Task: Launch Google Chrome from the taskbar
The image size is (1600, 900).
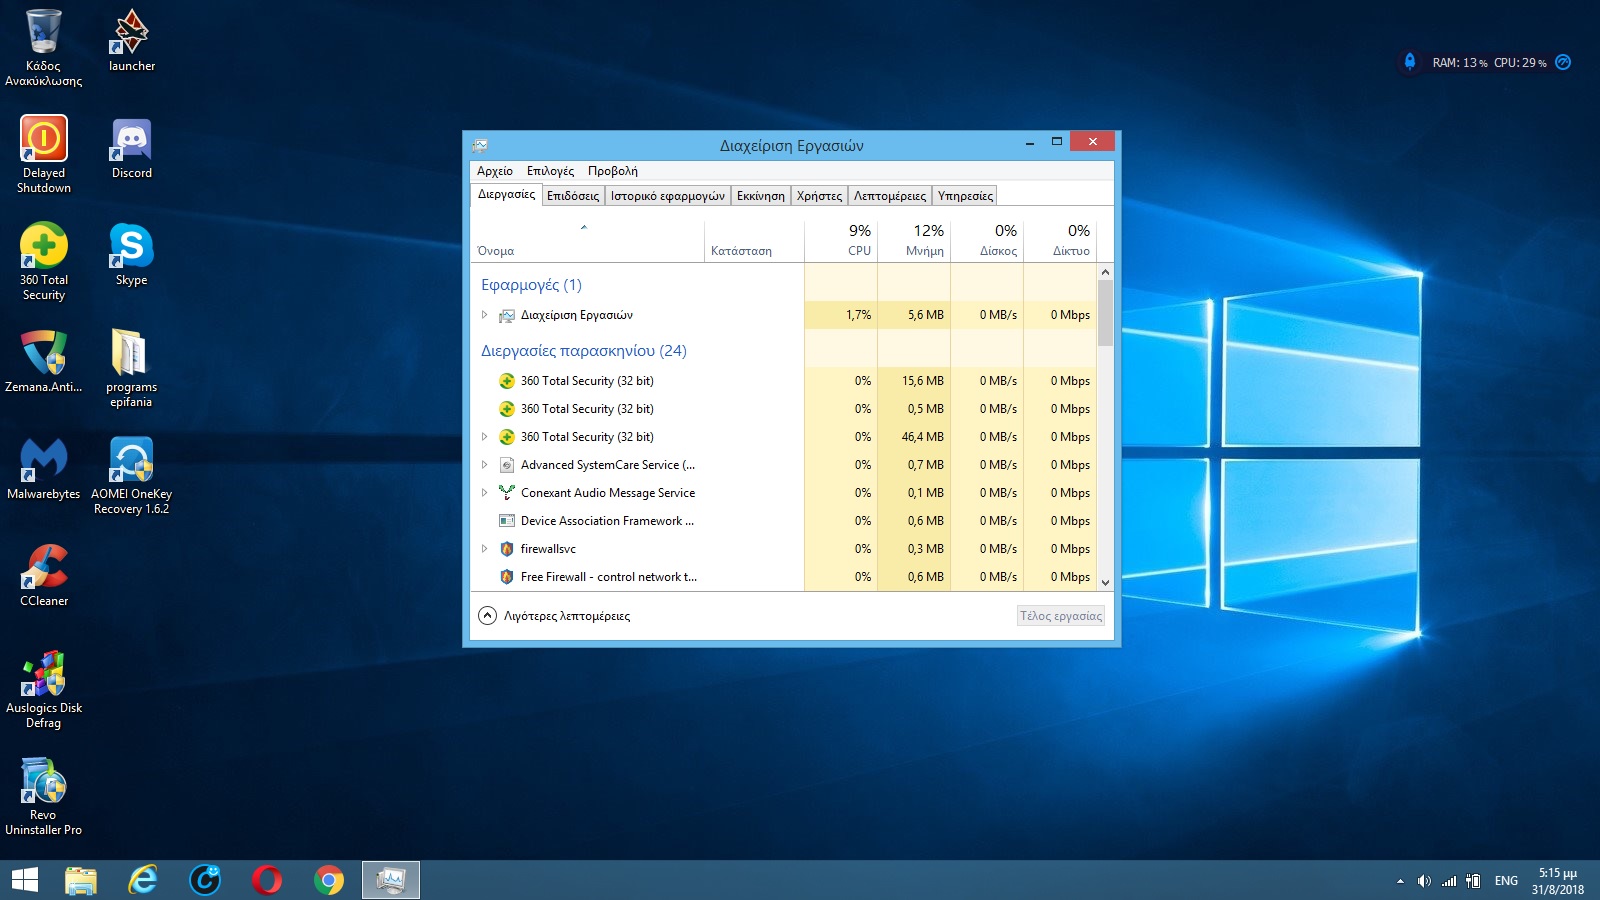Action: (329, 880)
